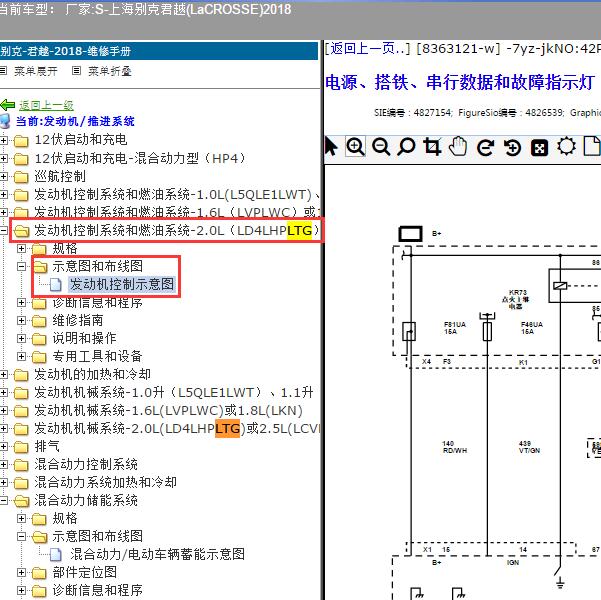Select 发动机机械系统-1.0升 item
Viewport: 601px width, 600px height.
pyautogui.click(x=174, y=393)
